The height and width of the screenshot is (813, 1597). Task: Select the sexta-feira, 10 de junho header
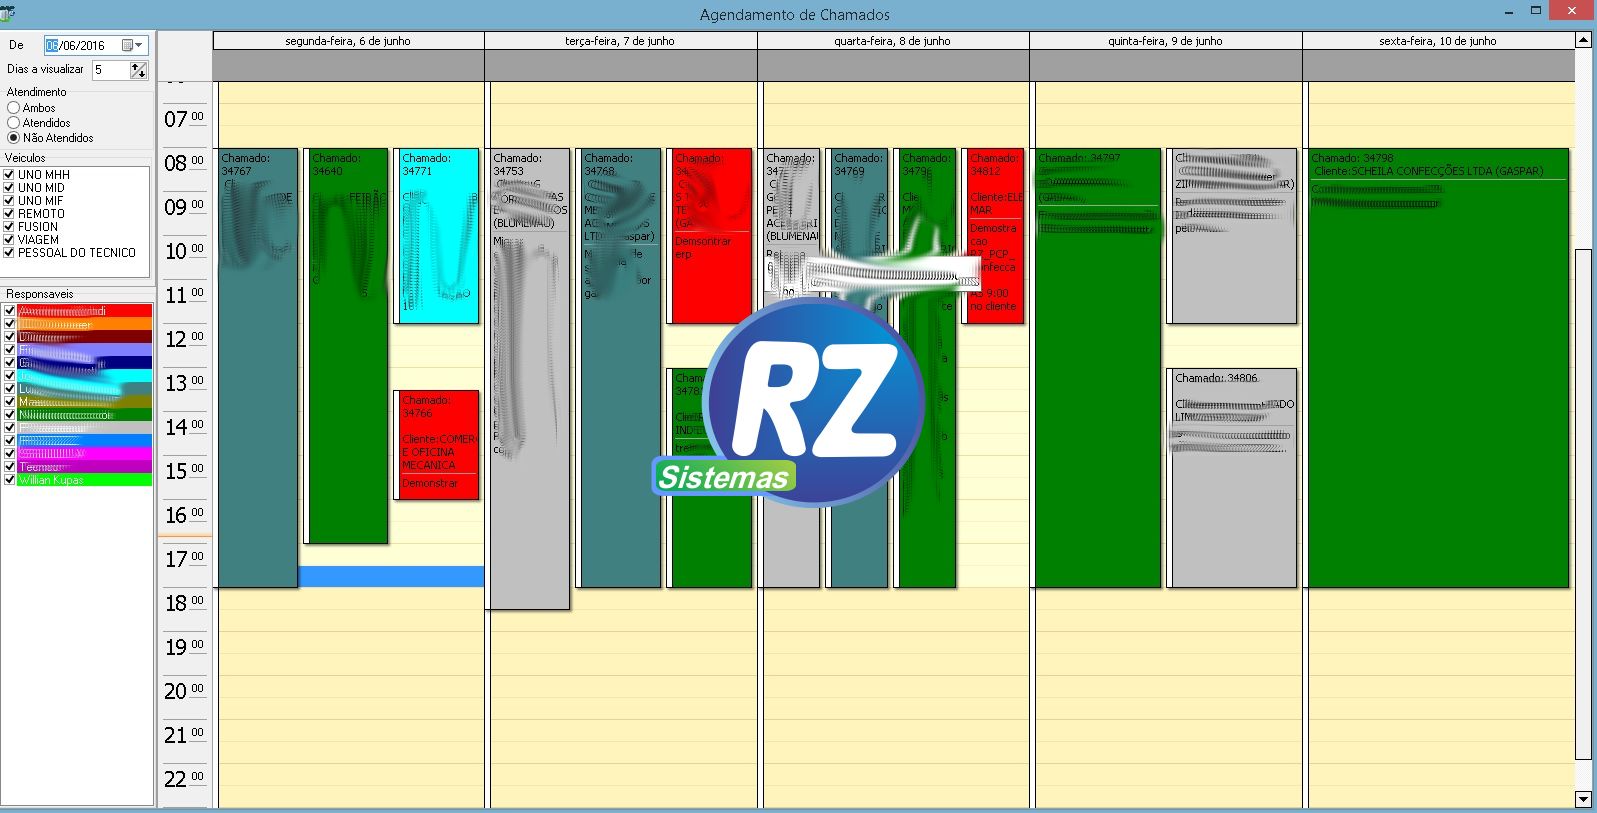(x=1438, y=41)
